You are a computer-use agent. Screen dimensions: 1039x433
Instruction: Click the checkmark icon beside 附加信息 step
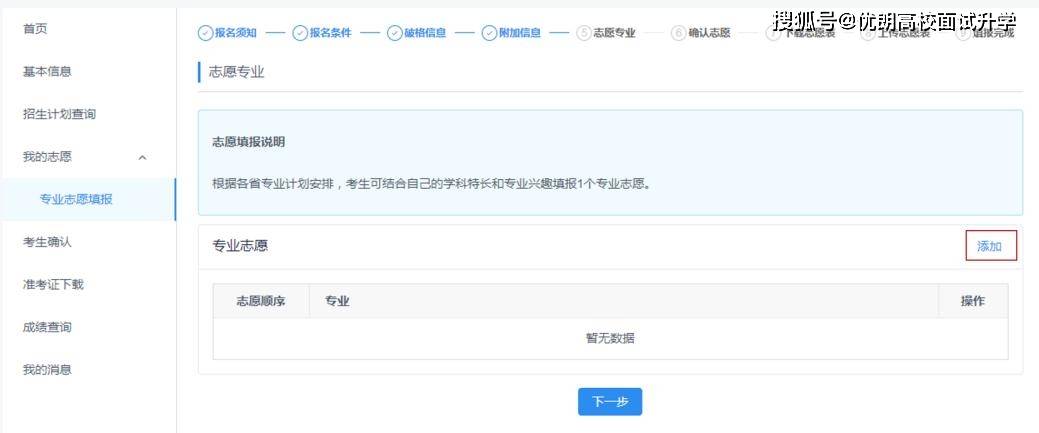point(489,33)
